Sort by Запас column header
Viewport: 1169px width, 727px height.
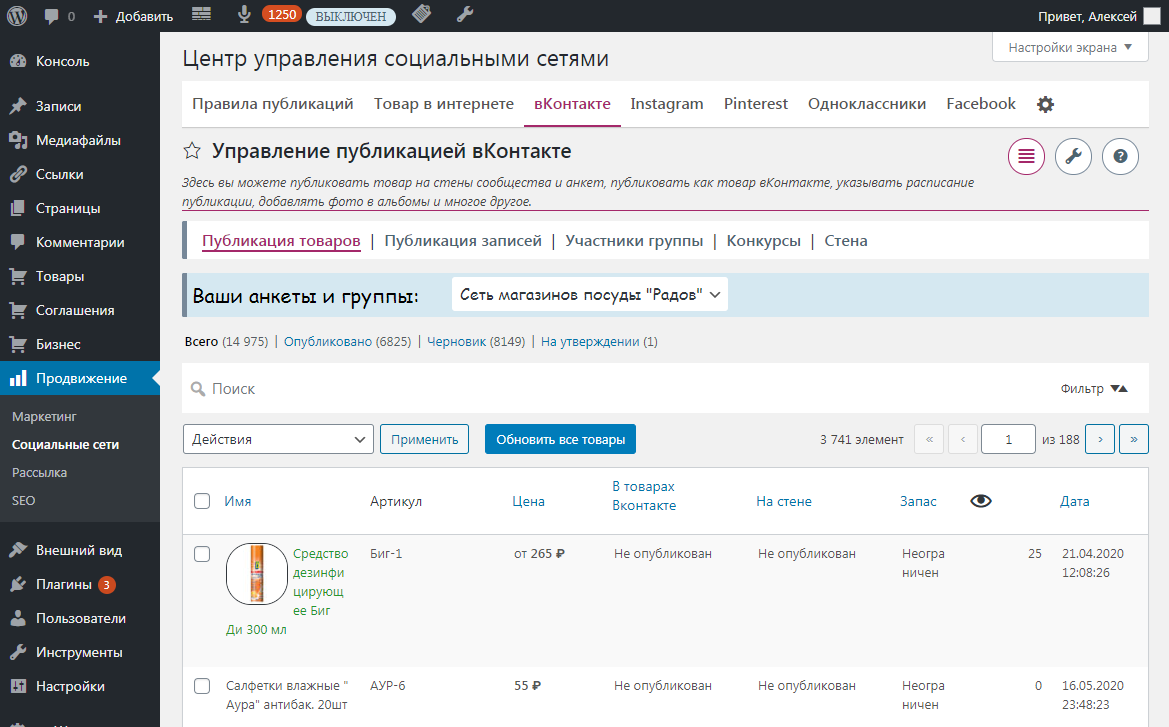[x=918, y=501]
